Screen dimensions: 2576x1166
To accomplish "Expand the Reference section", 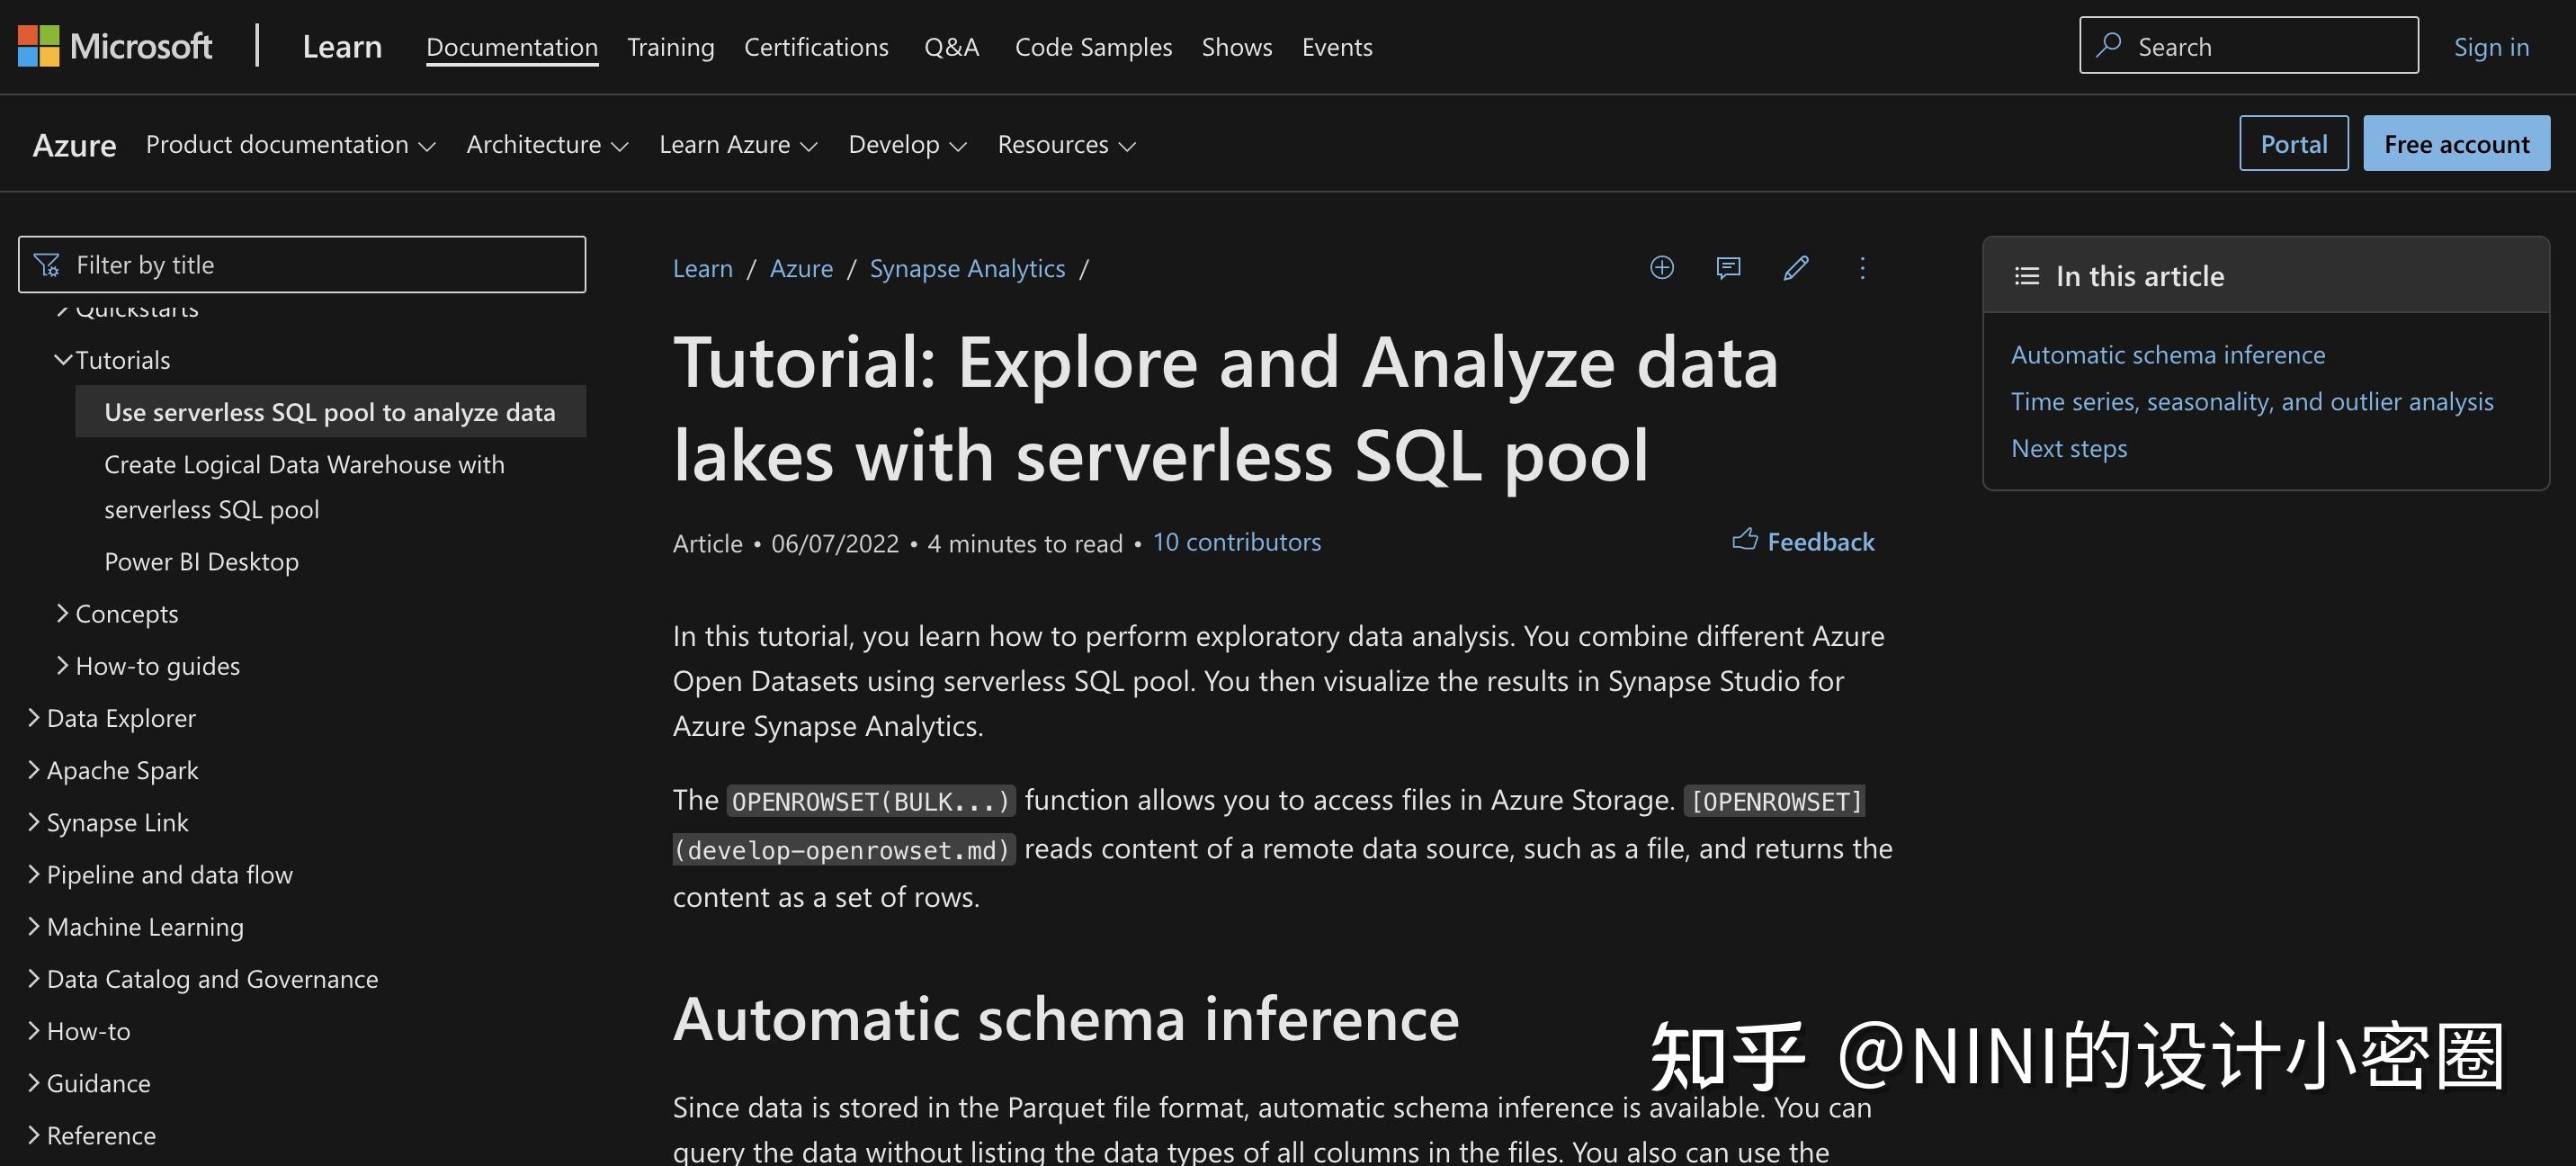I will [34, 1135].
